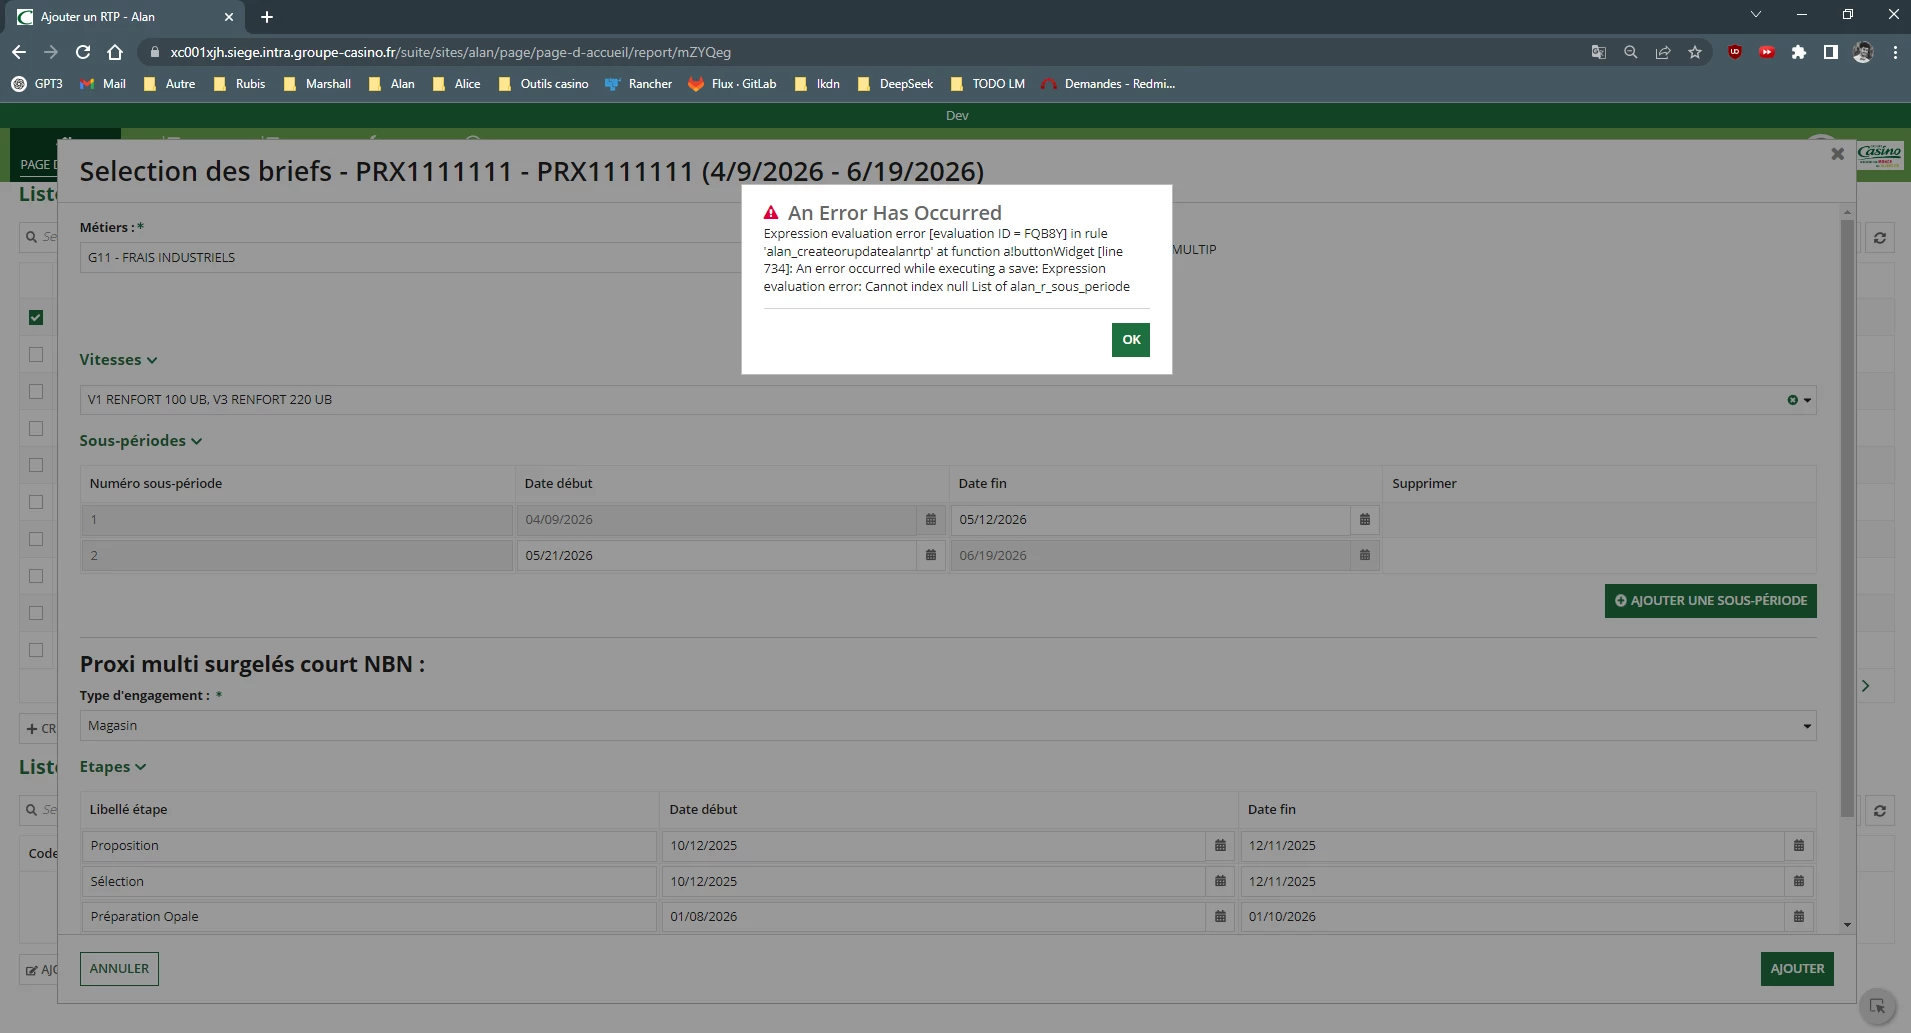Open the Marshall bookmark folder
This screenshot has width=1911, height=1033.
click(317, 84)
